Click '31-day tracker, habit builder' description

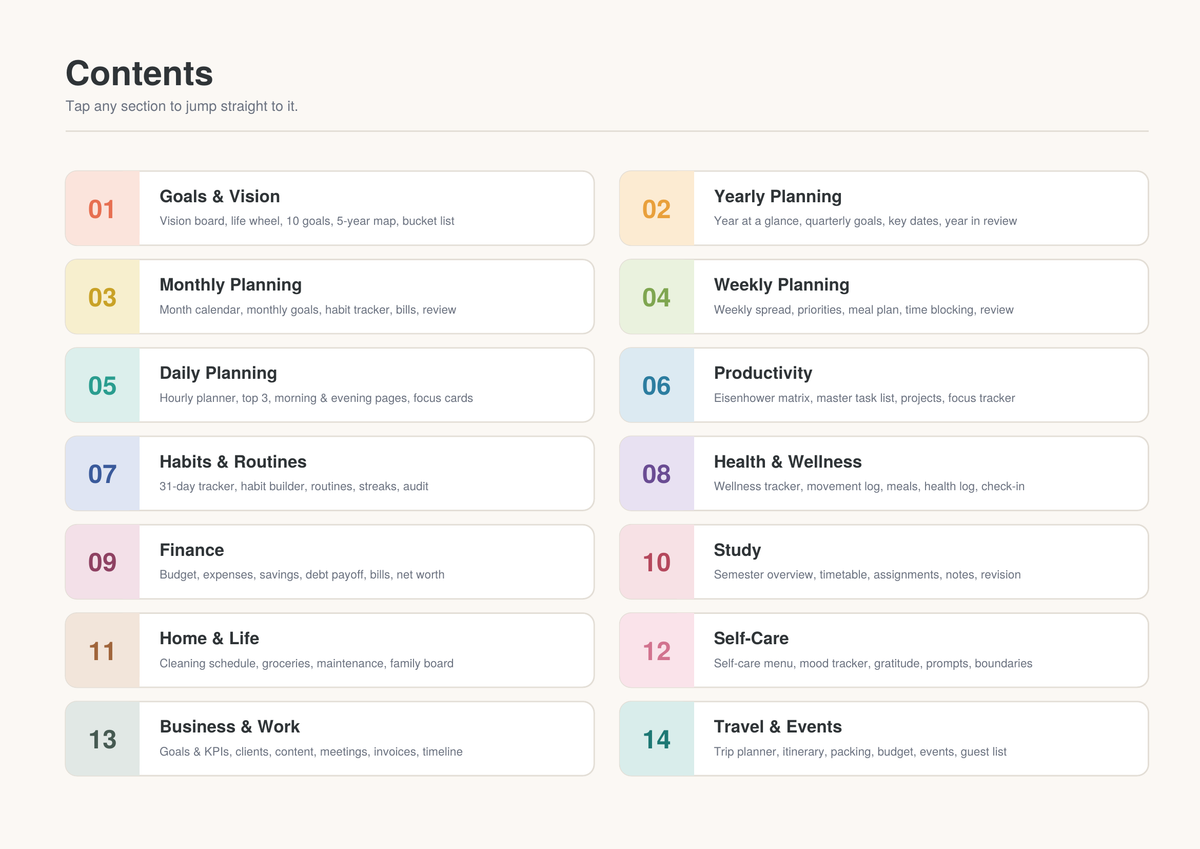pos(294,486)
